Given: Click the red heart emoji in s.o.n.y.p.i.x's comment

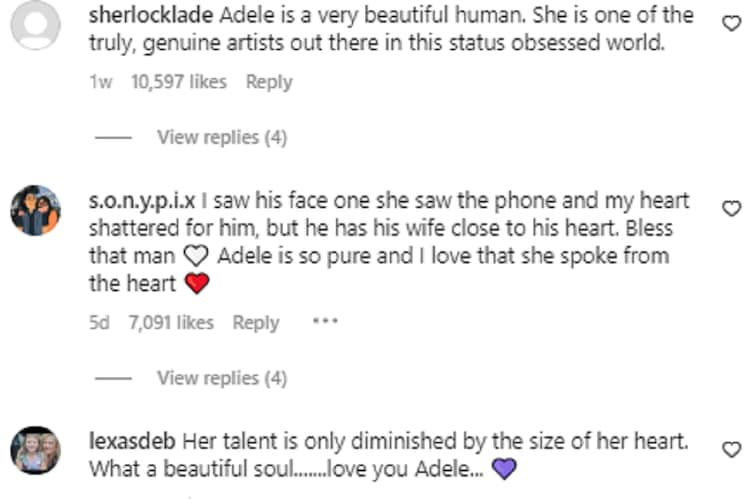Looking at the screenshot, I should point(197,285).
